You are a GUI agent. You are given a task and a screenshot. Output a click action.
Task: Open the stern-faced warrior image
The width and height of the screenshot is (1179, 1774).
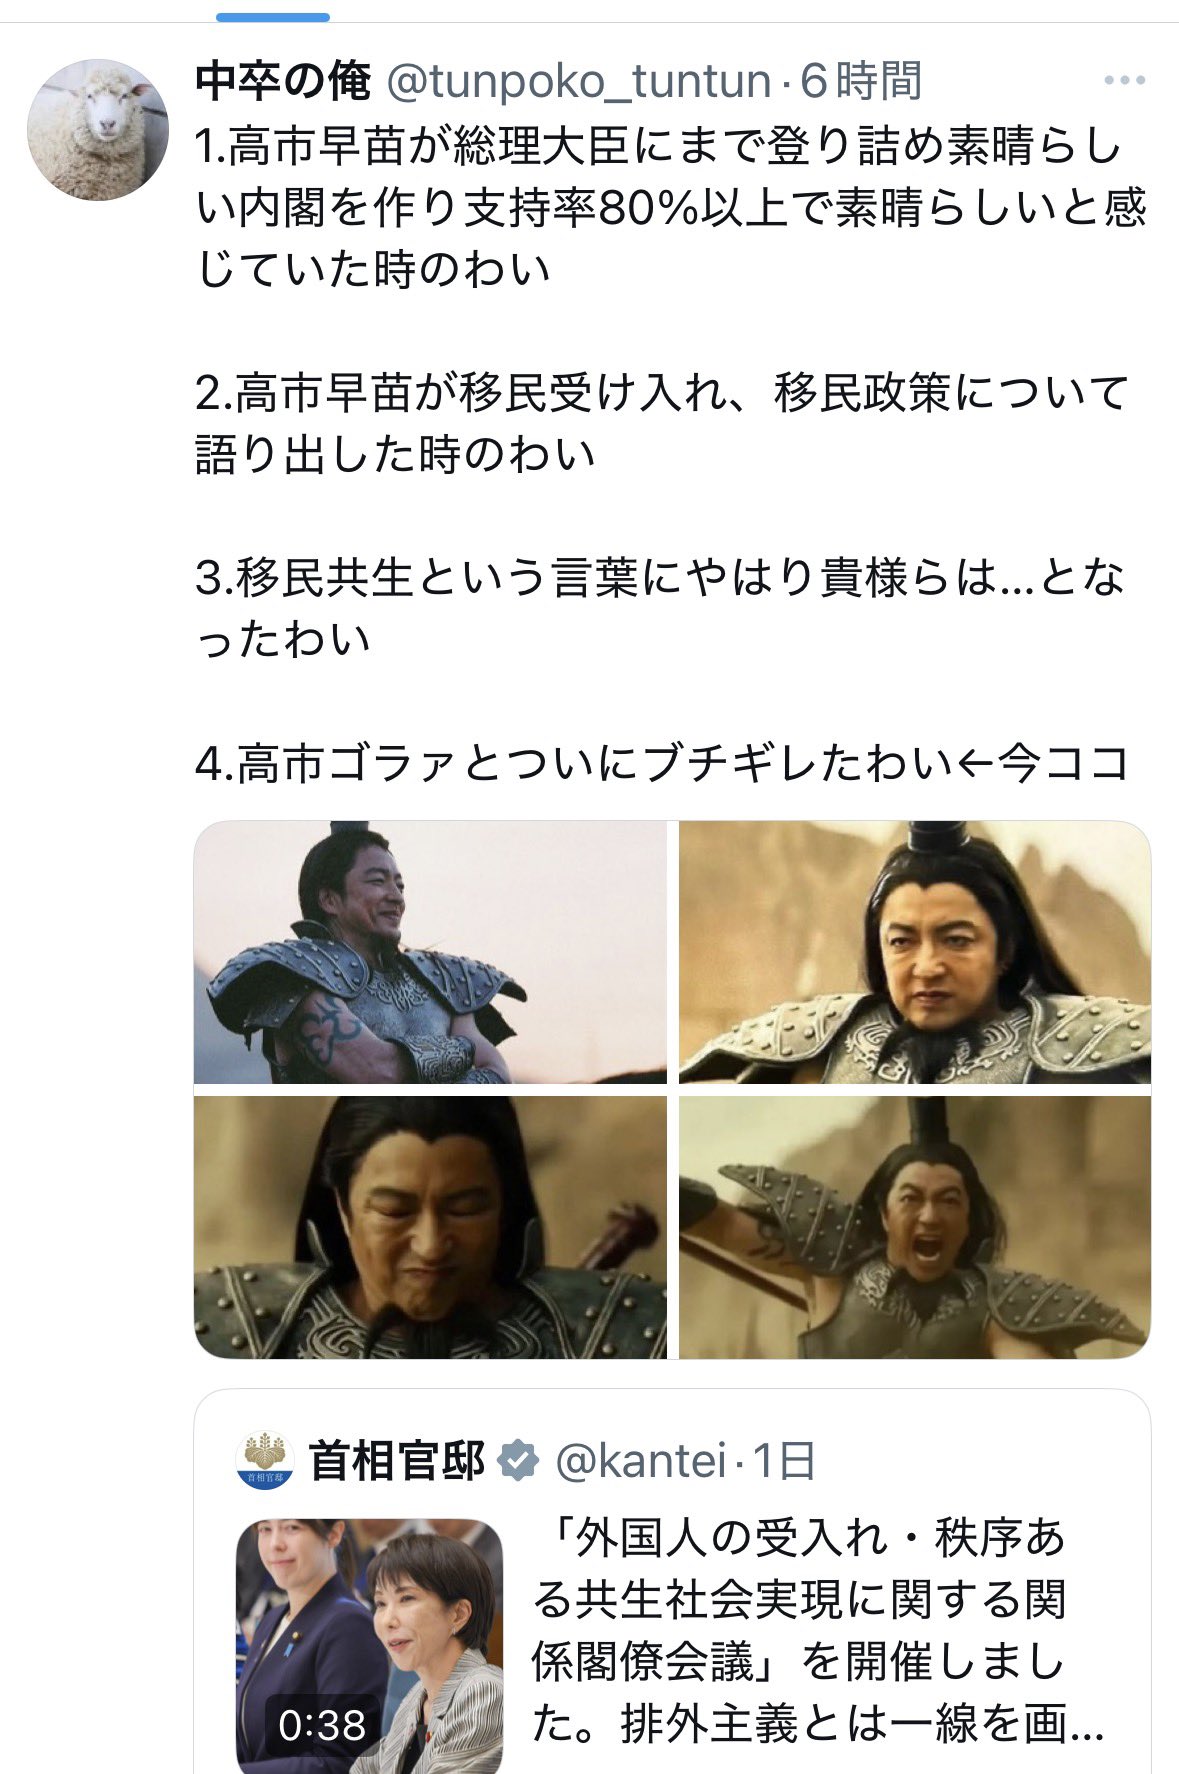point(915,952)
